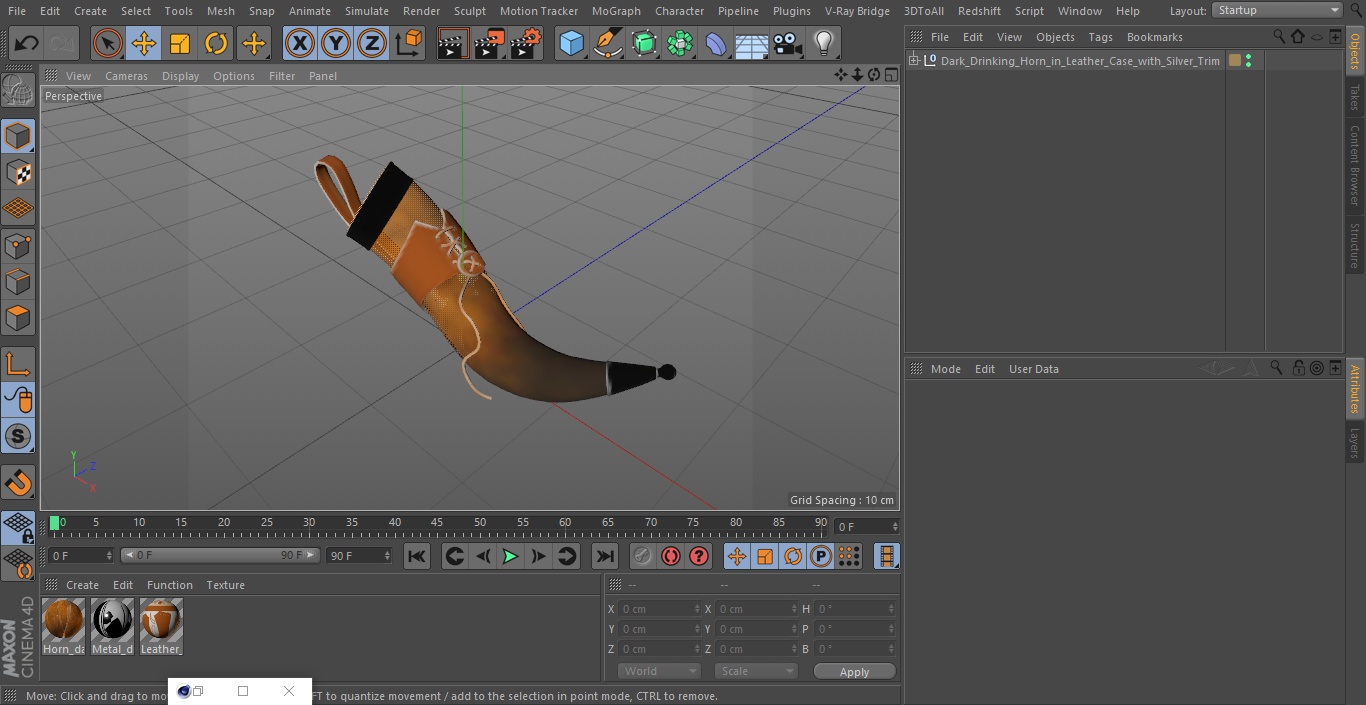Click the frame range slider bar
Screen dimensions: 1366x705
[220, 555]
